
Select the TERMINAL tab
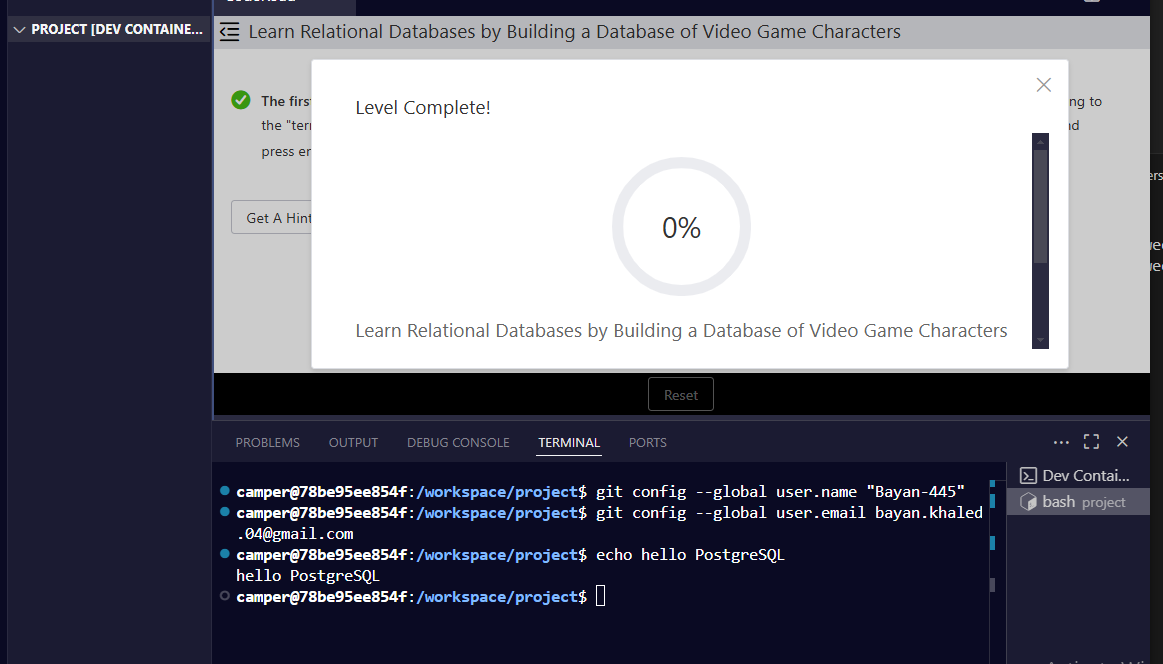tap(569, 442)
